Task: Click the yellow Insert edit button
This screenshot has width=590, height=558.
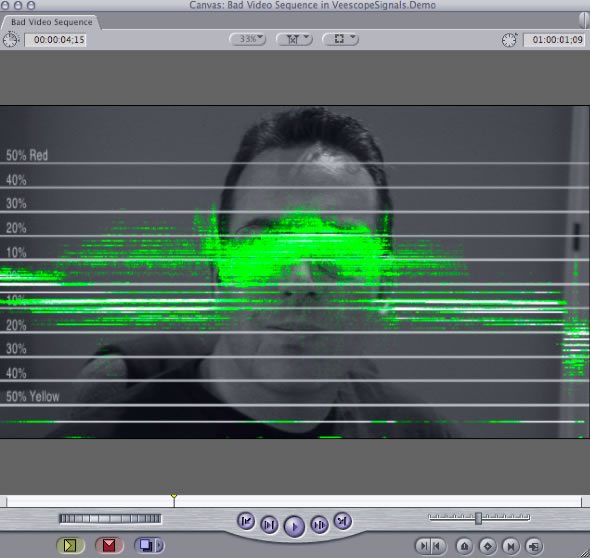Action: (70, 545)
